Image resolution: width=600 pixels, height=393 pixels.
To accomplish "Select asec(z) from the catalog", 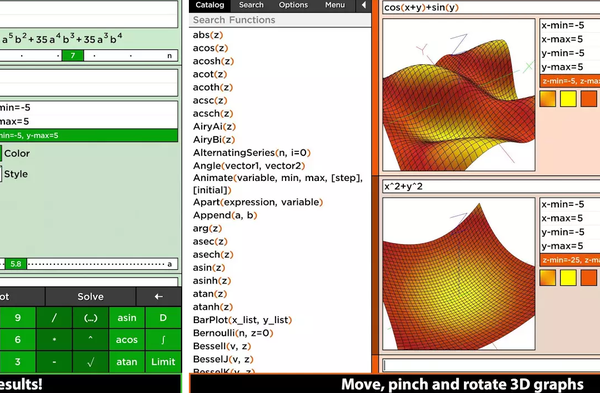I will (x=210, y=241).
